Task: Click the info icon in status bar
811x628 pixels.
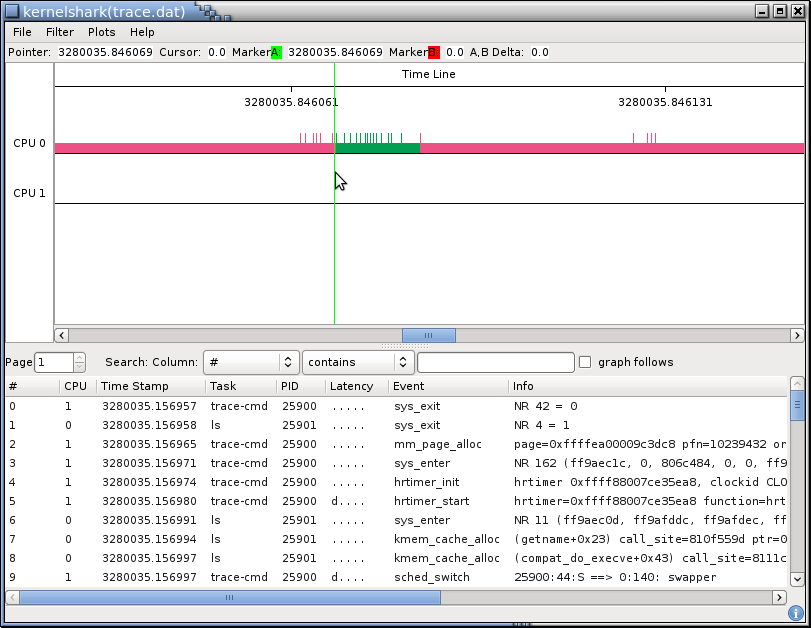Action: click(x=795, y=614)
